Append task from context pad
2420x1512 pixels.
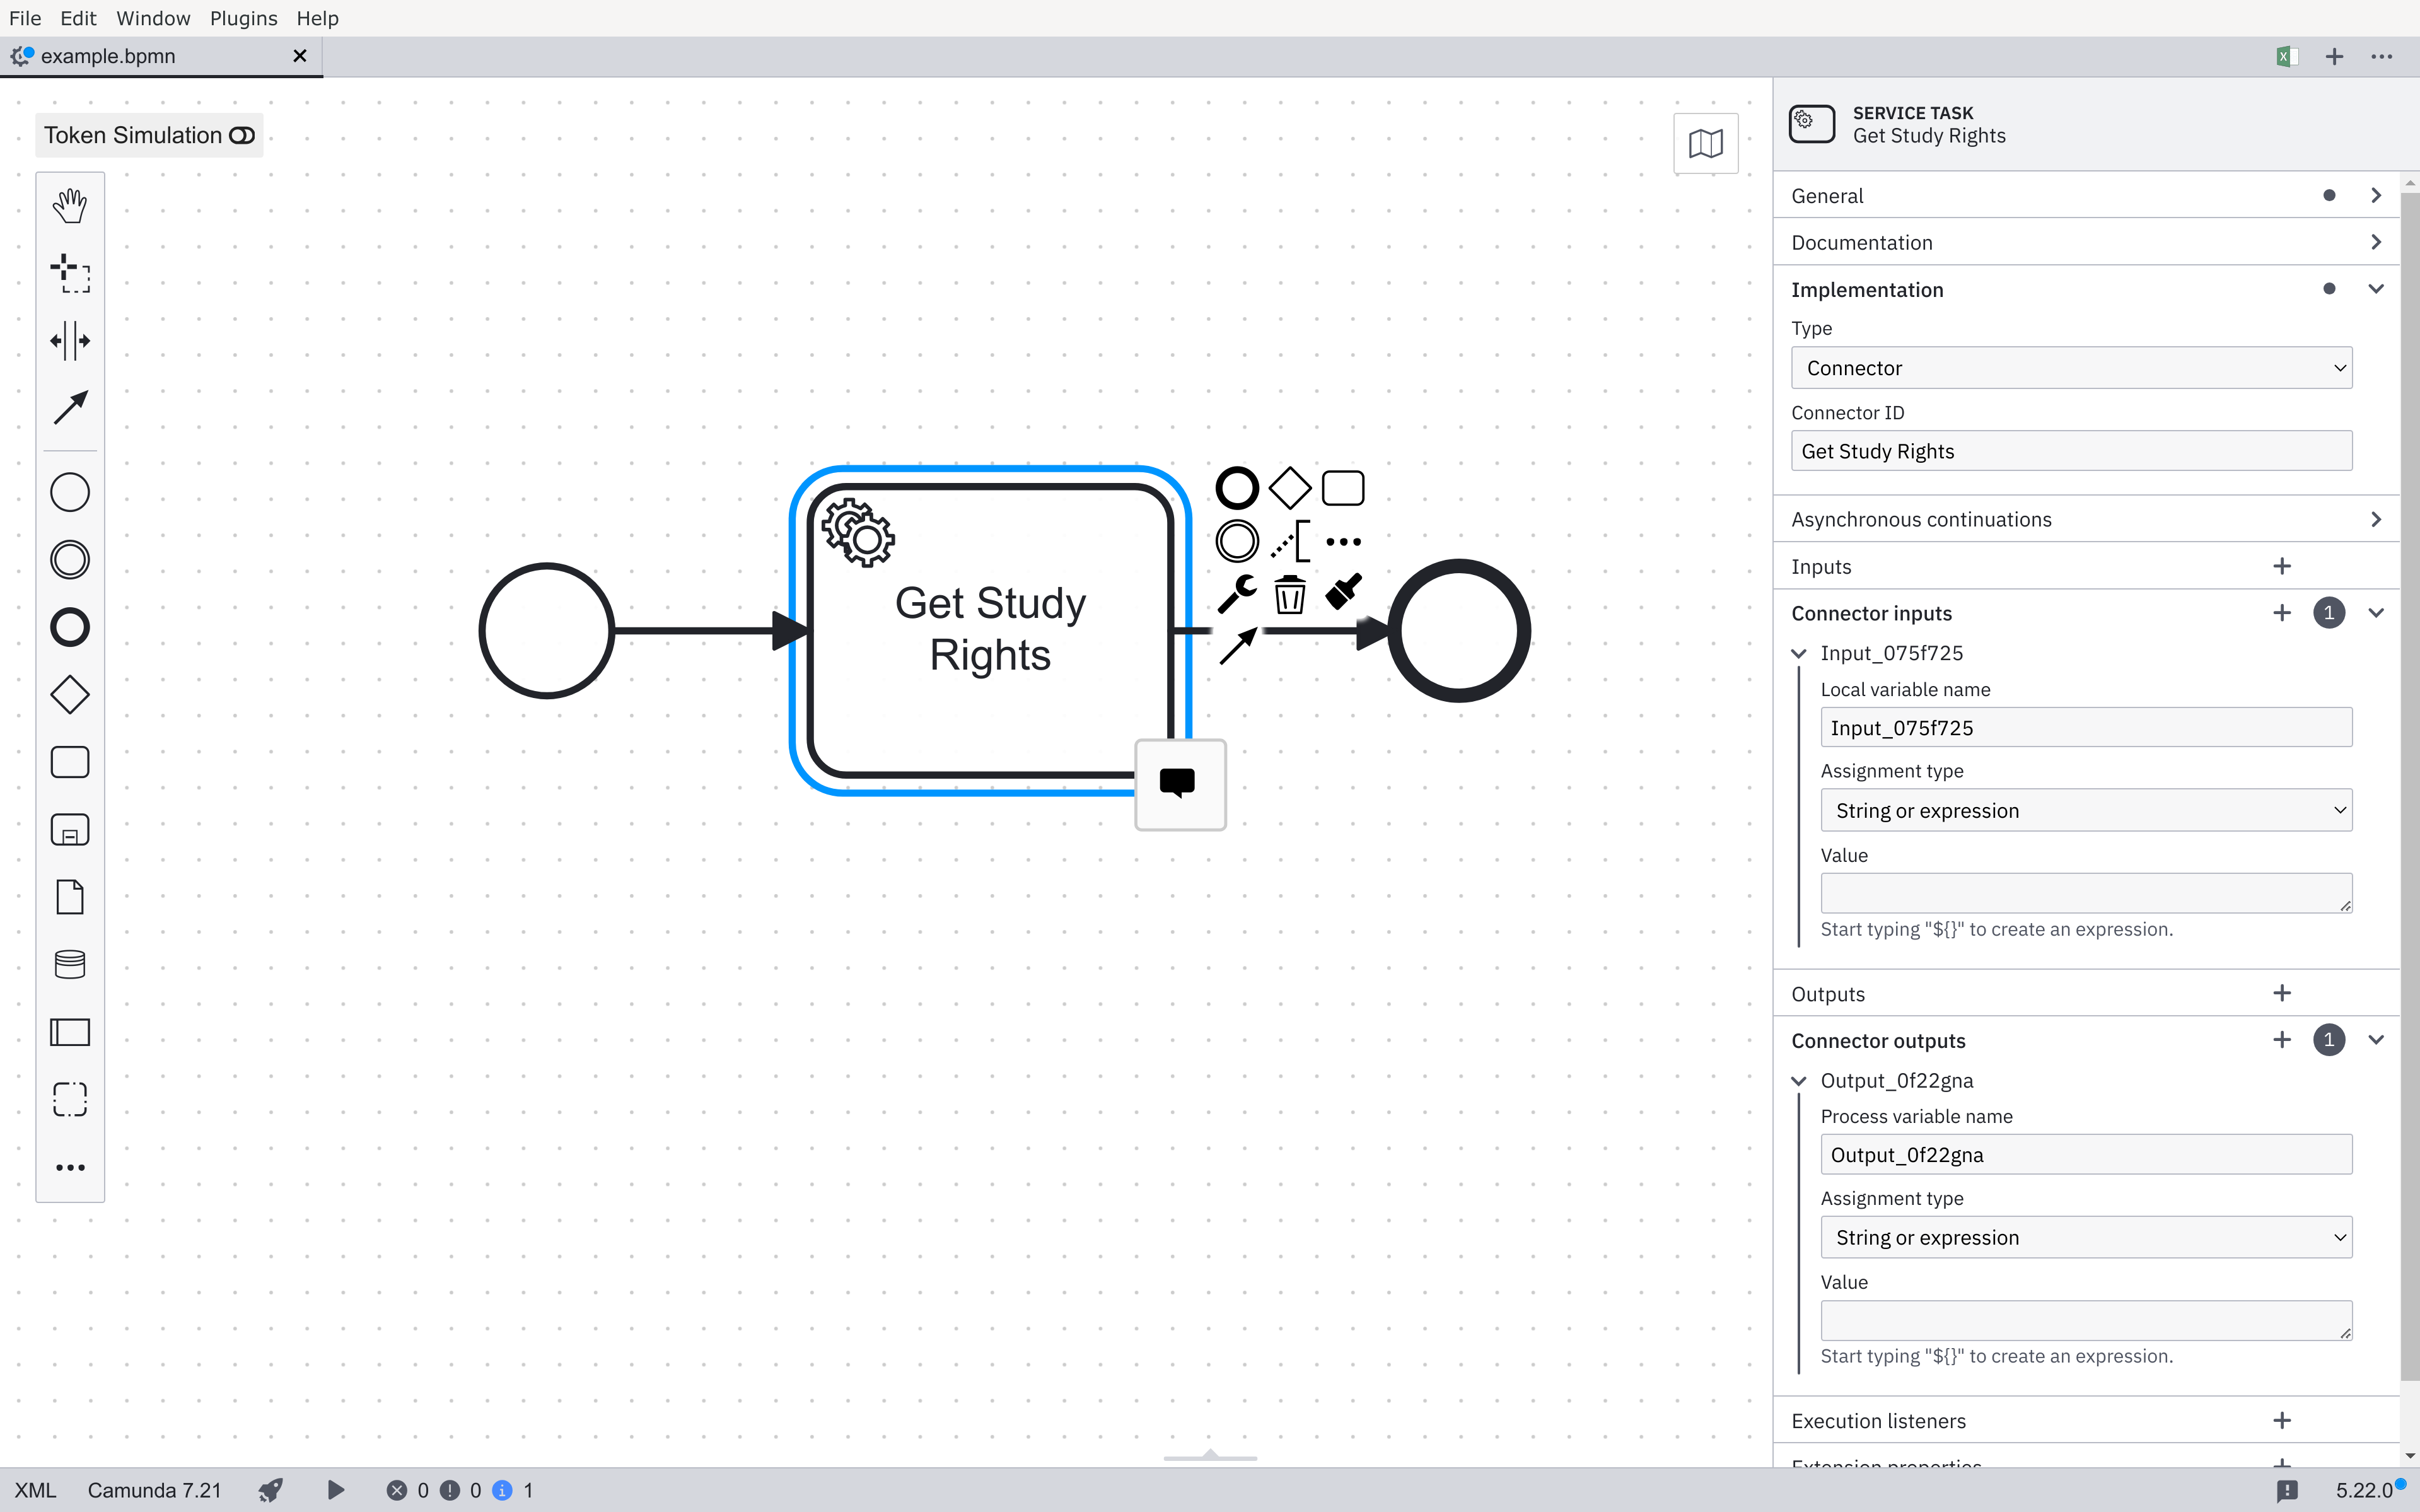(1343, 488)
